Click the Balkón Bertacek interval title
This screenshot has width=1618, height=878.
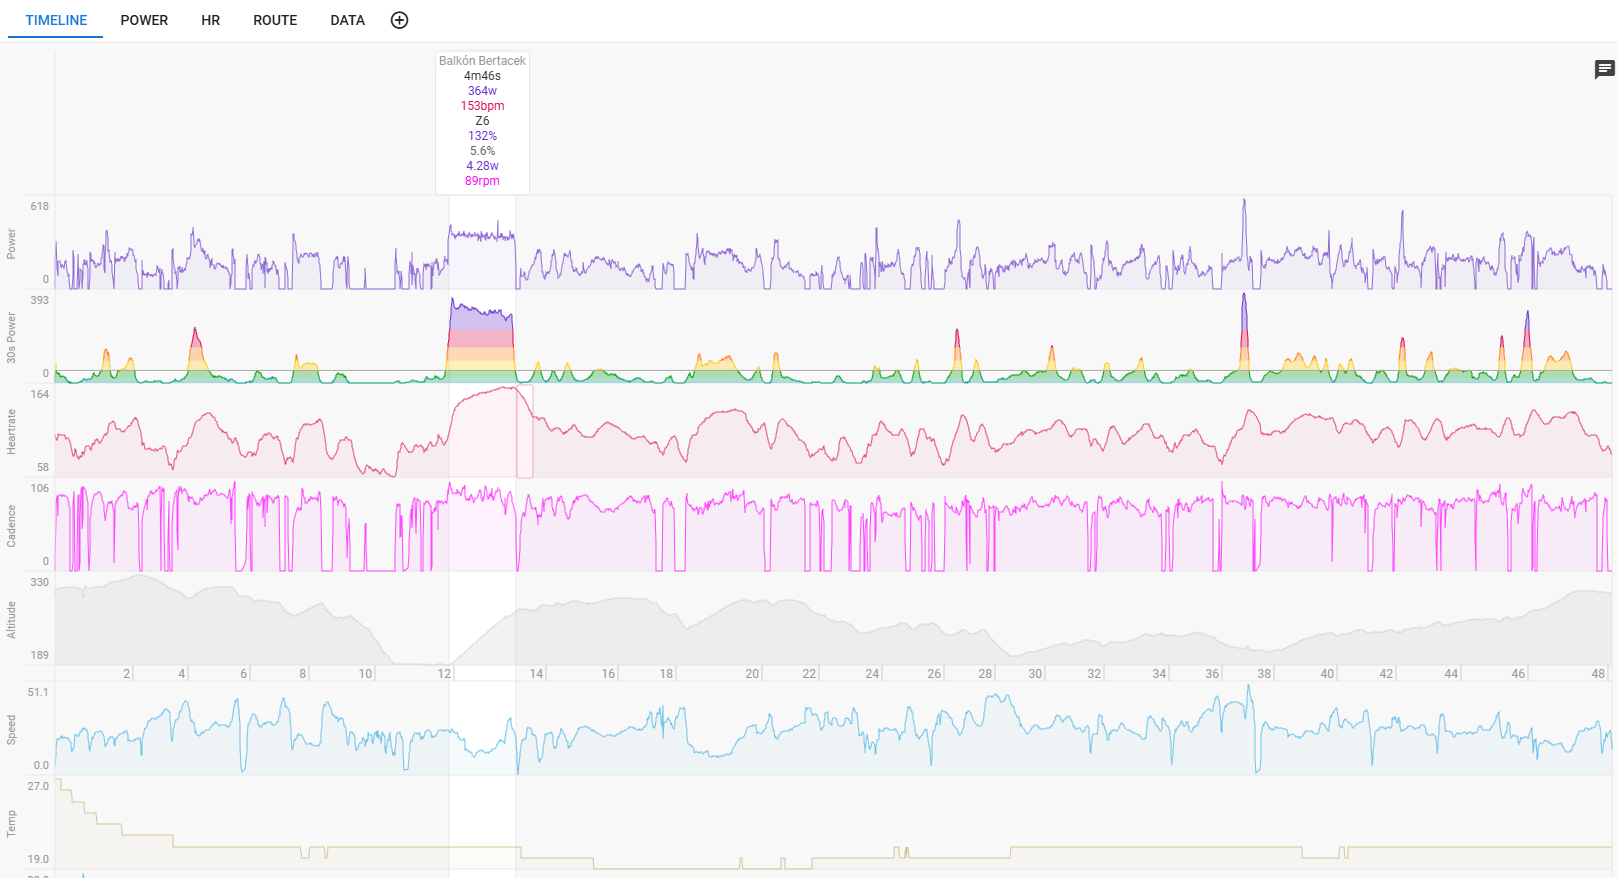pyautogui.click(x=482, y=61)
